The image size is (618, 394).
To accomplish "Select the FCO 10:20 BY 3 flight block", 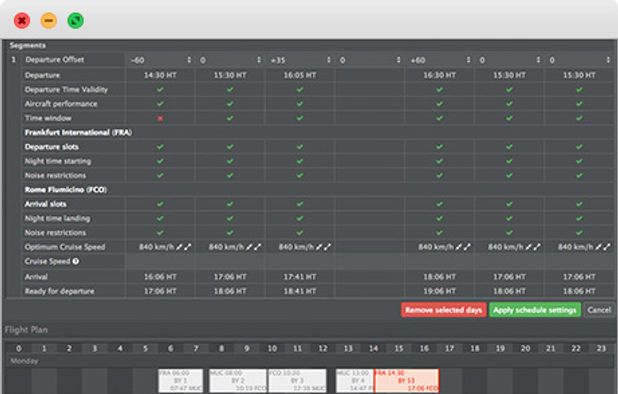I will 297,381.
